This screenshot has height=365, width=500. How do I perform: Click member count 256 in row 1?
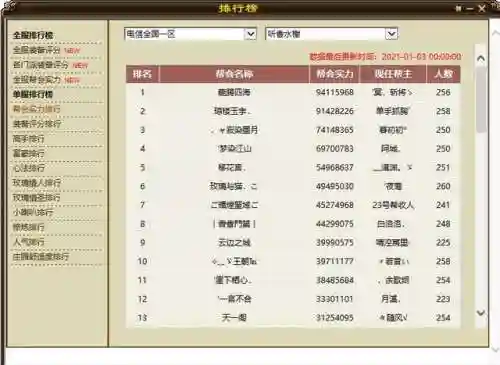443,92
